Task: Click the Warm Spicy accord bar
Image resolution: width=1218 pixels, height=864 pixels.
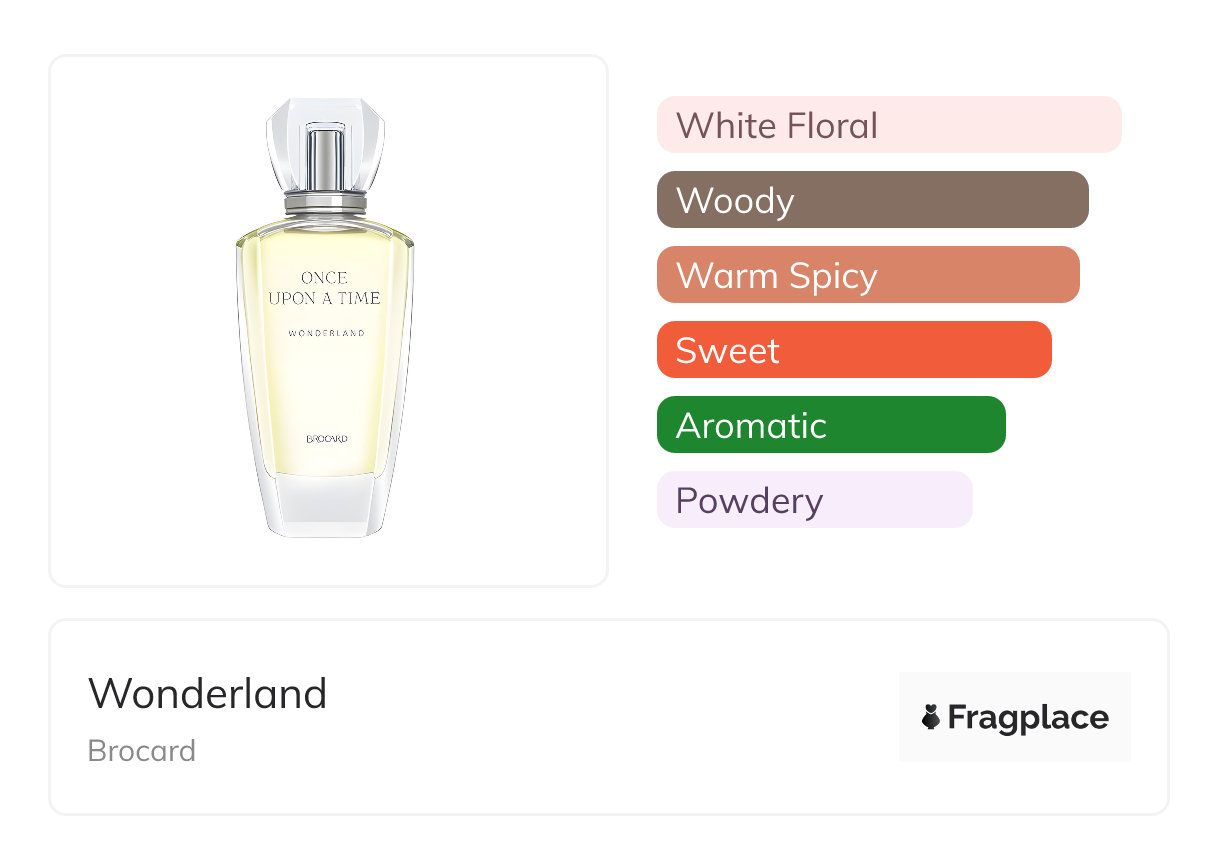Action: (867, 275)
